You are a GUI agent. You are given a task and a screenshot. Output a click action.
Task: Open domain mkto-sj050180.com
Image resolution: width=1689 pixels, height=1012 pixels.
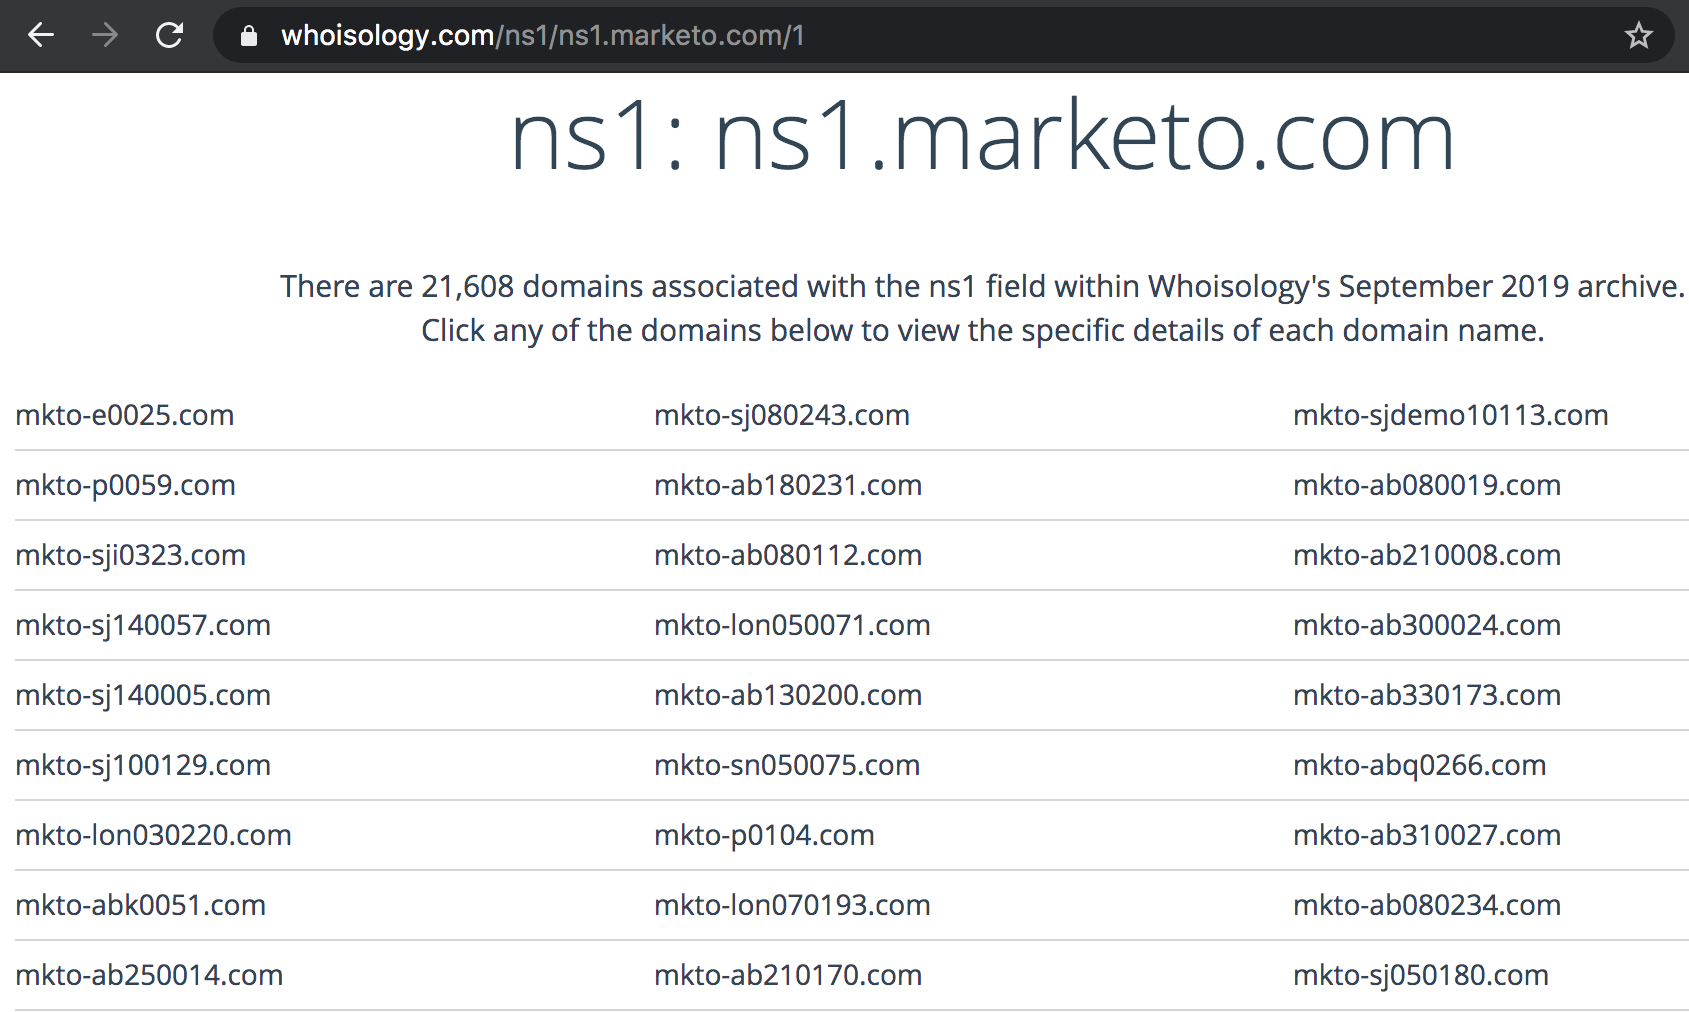[1421, 975]
